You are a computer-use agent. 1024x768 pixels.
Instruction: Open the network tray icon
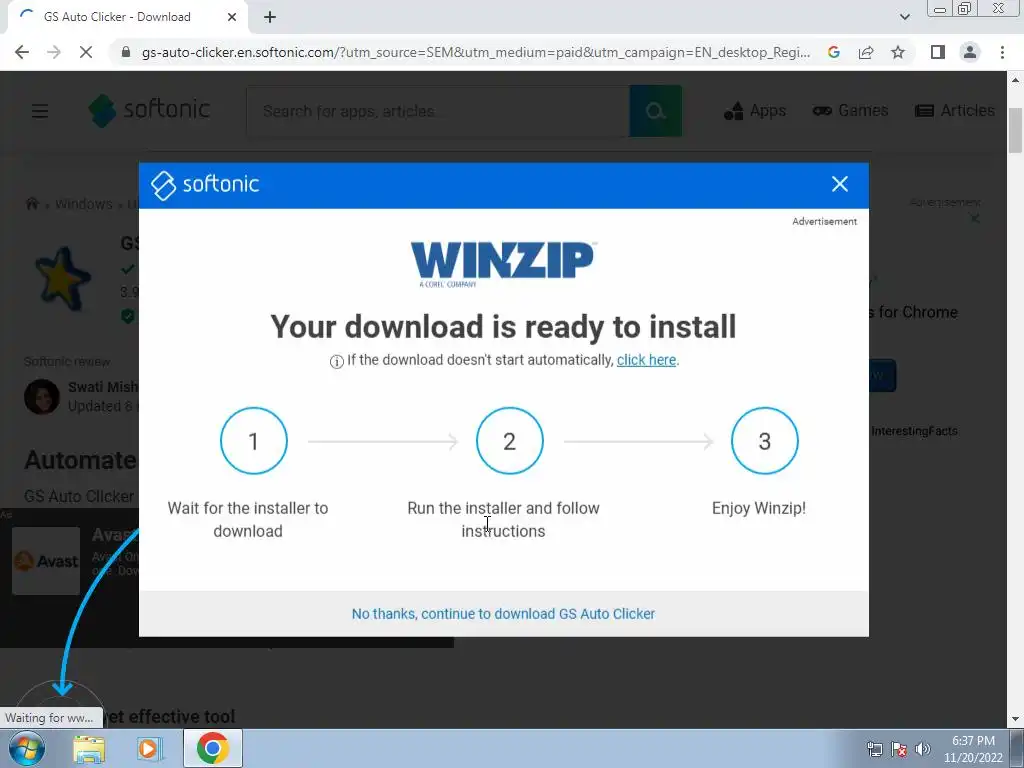point(874,749)
